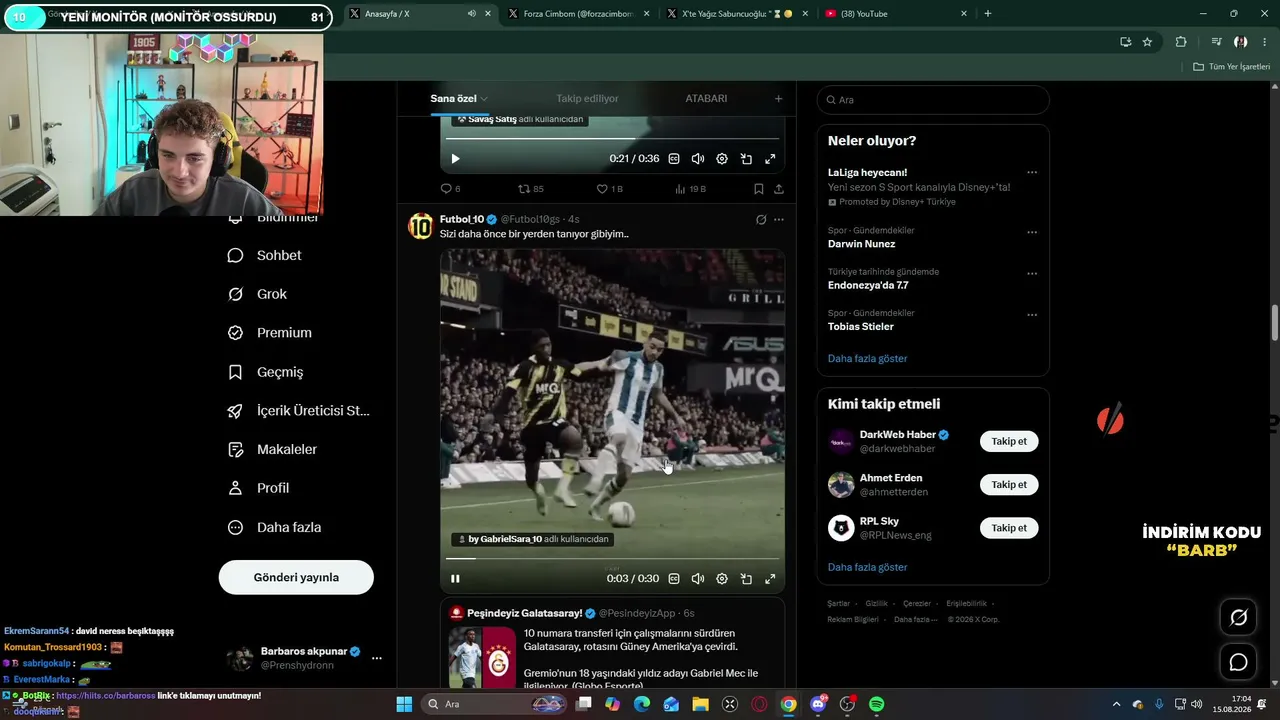Mute the 0:21 / 0:36 video
The height and width of the screenshot is (720, 1280).
(x=698, y=159)
